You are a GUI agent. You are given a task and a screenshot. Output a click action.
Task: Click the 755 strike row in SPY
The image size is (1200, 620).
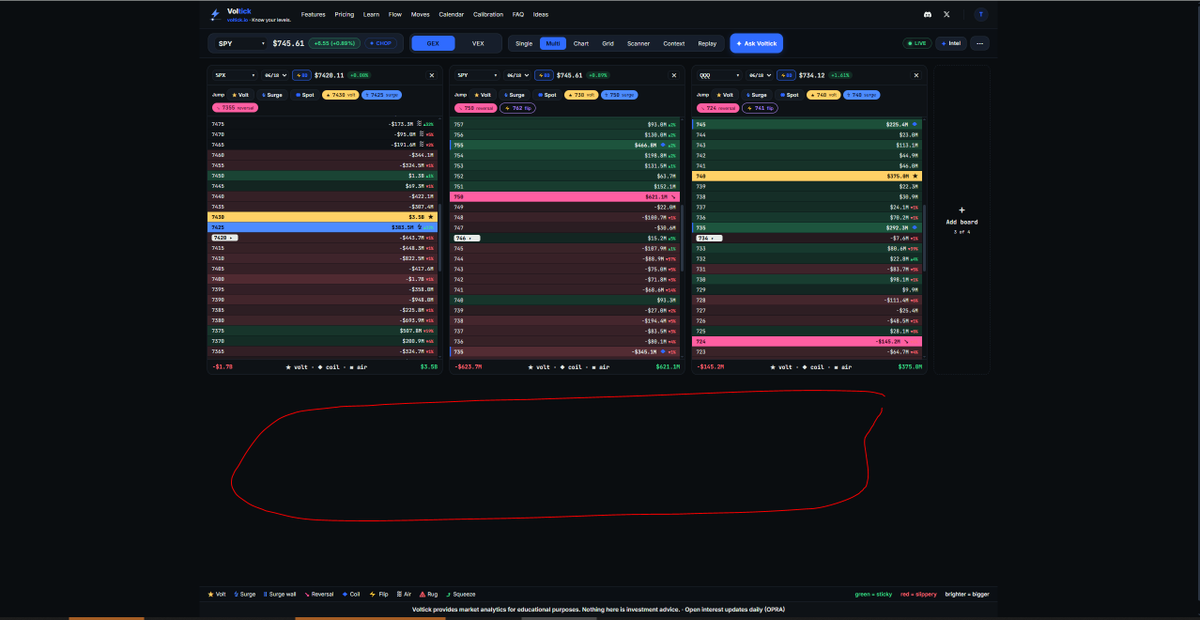click(x=565, y=144)
